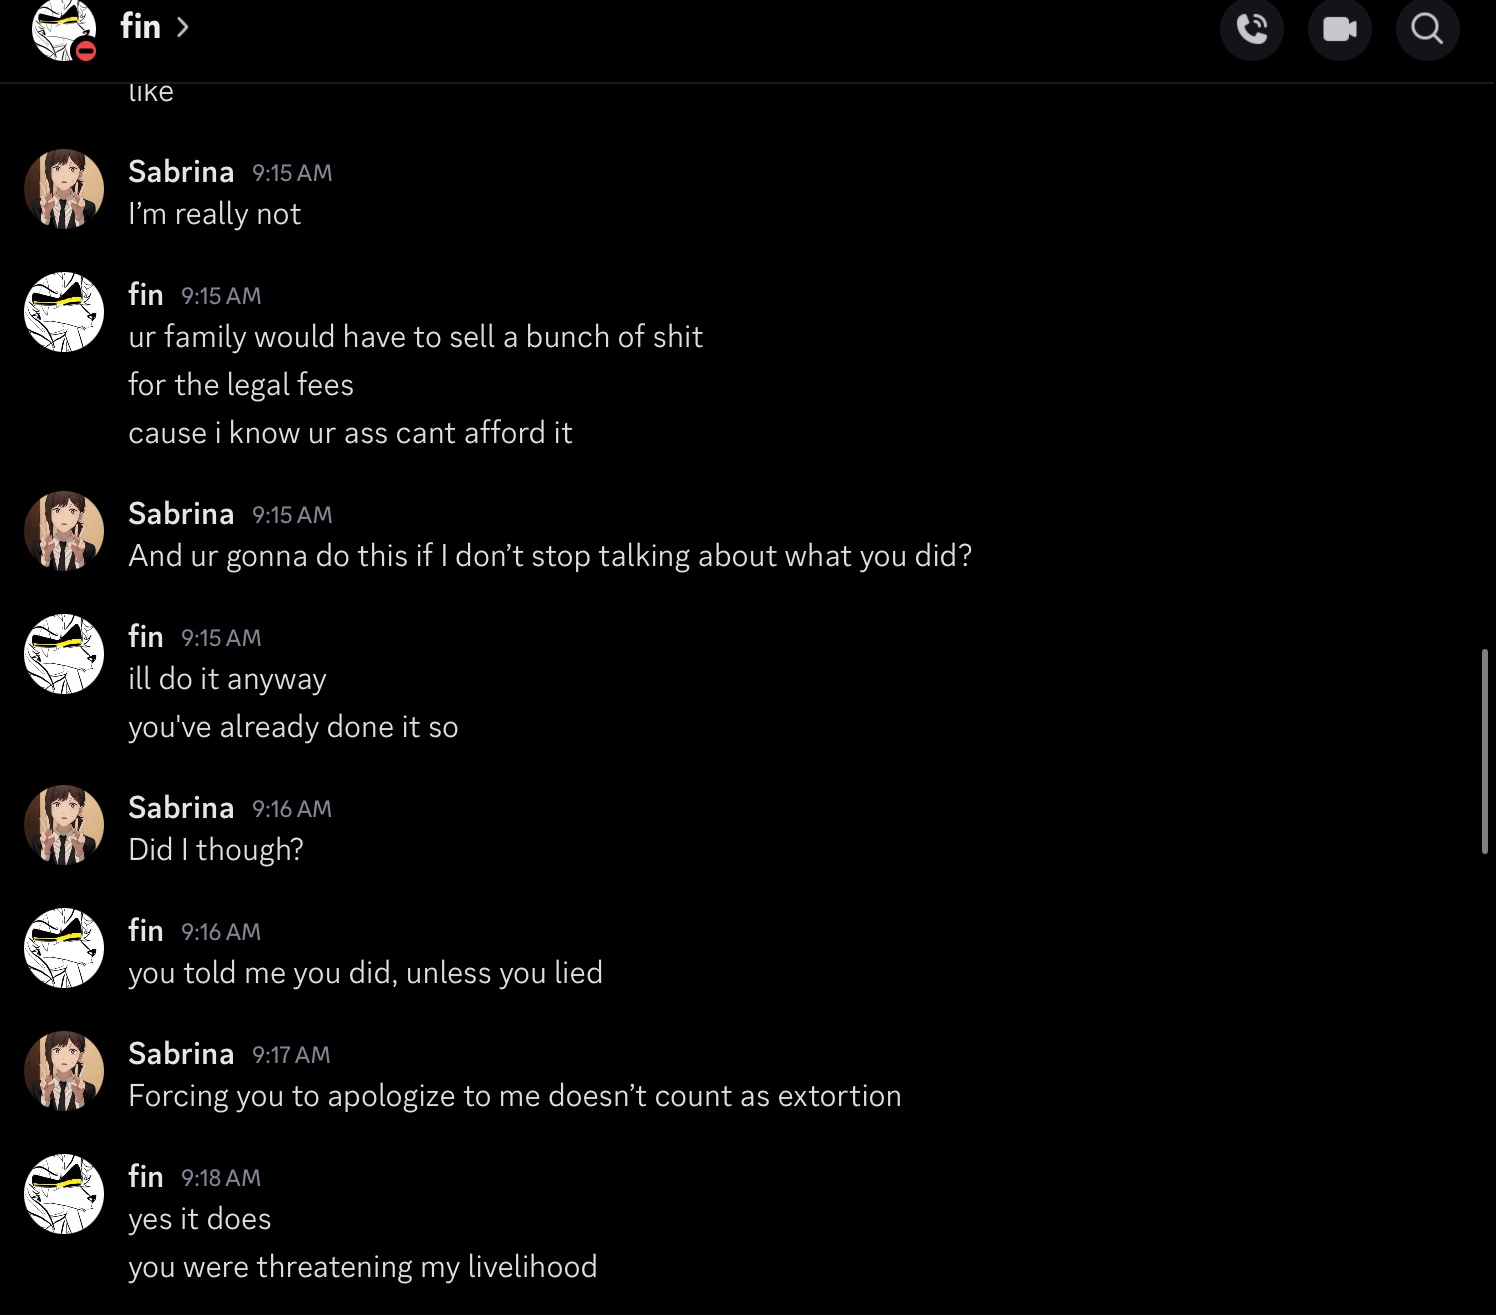Select the message "you were threatening my livelihood"
The width and height of the screenshot is (1496, 1315).
(362, 1267)
